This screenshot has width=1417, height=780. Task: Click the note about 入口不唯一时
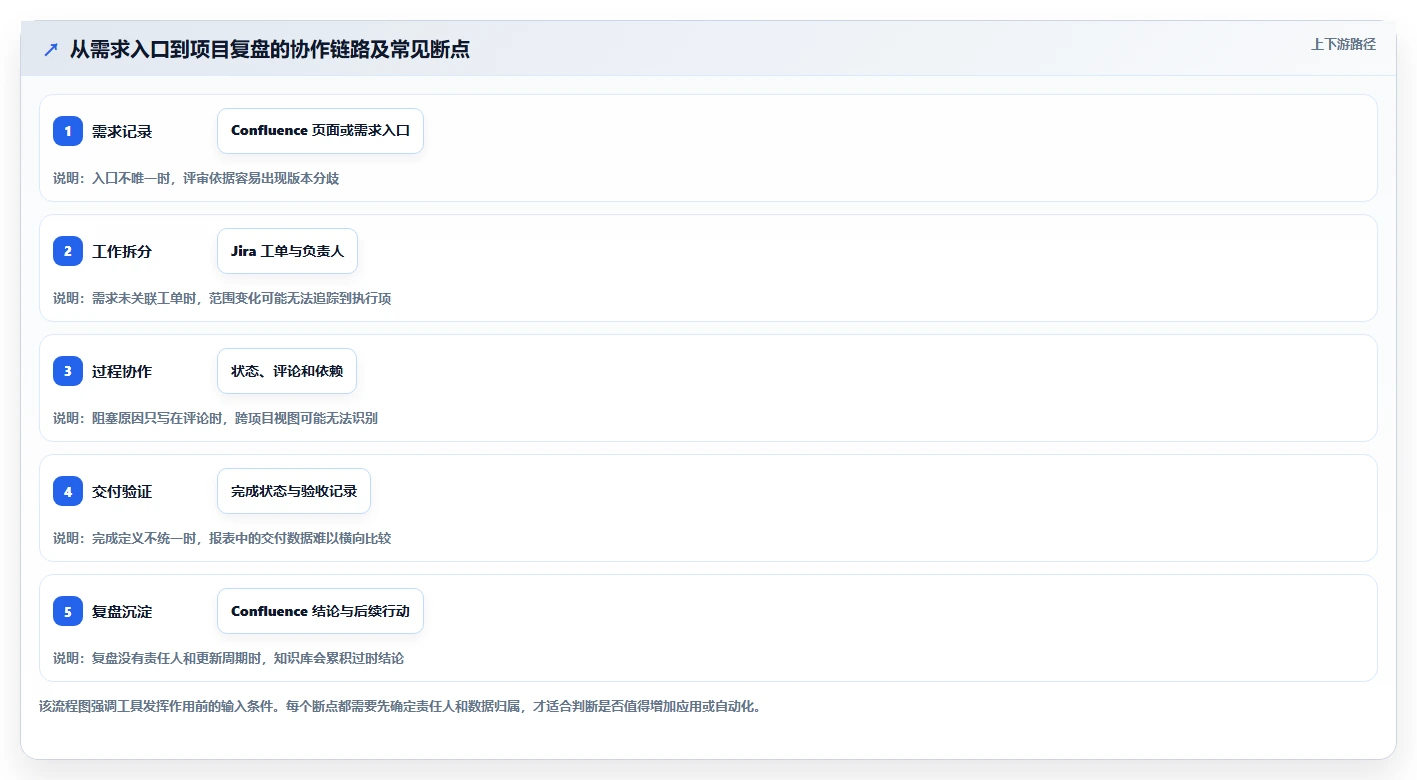[196, 178]
